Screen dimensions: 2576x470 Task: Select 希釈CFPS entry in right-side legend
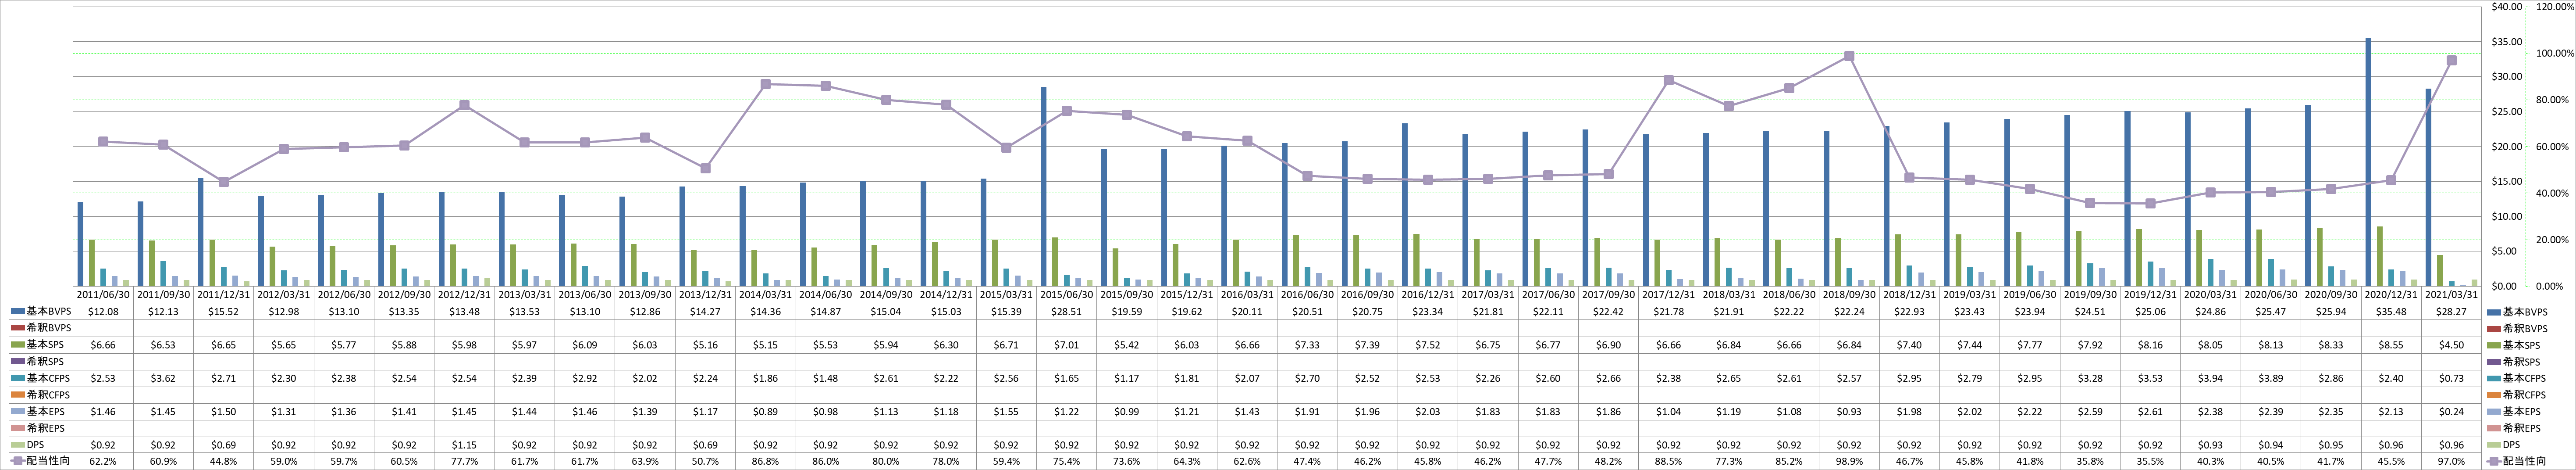click(2516, 395)
